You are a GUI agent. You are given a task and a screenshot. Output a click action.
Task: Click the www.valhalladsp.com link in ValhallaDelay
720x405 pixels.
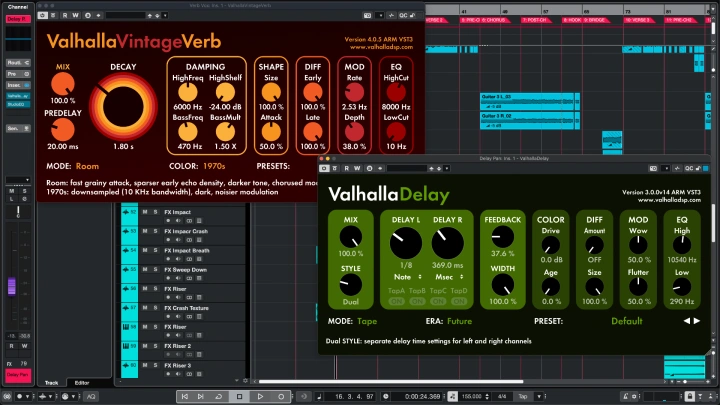click(x=669, y=200)
